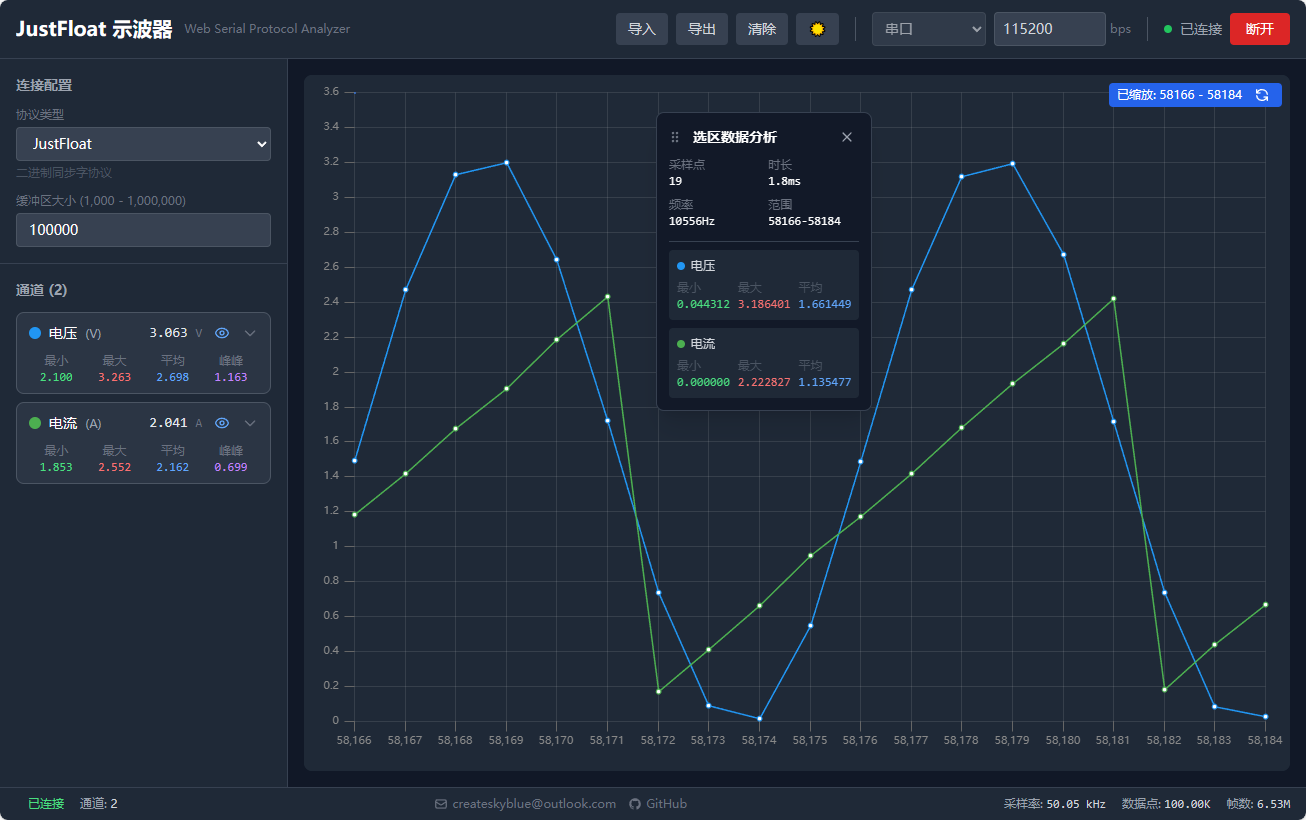Click the green 电流 channel color dot
Viewport: 1306px width, 820px height.
coord(35,423)
